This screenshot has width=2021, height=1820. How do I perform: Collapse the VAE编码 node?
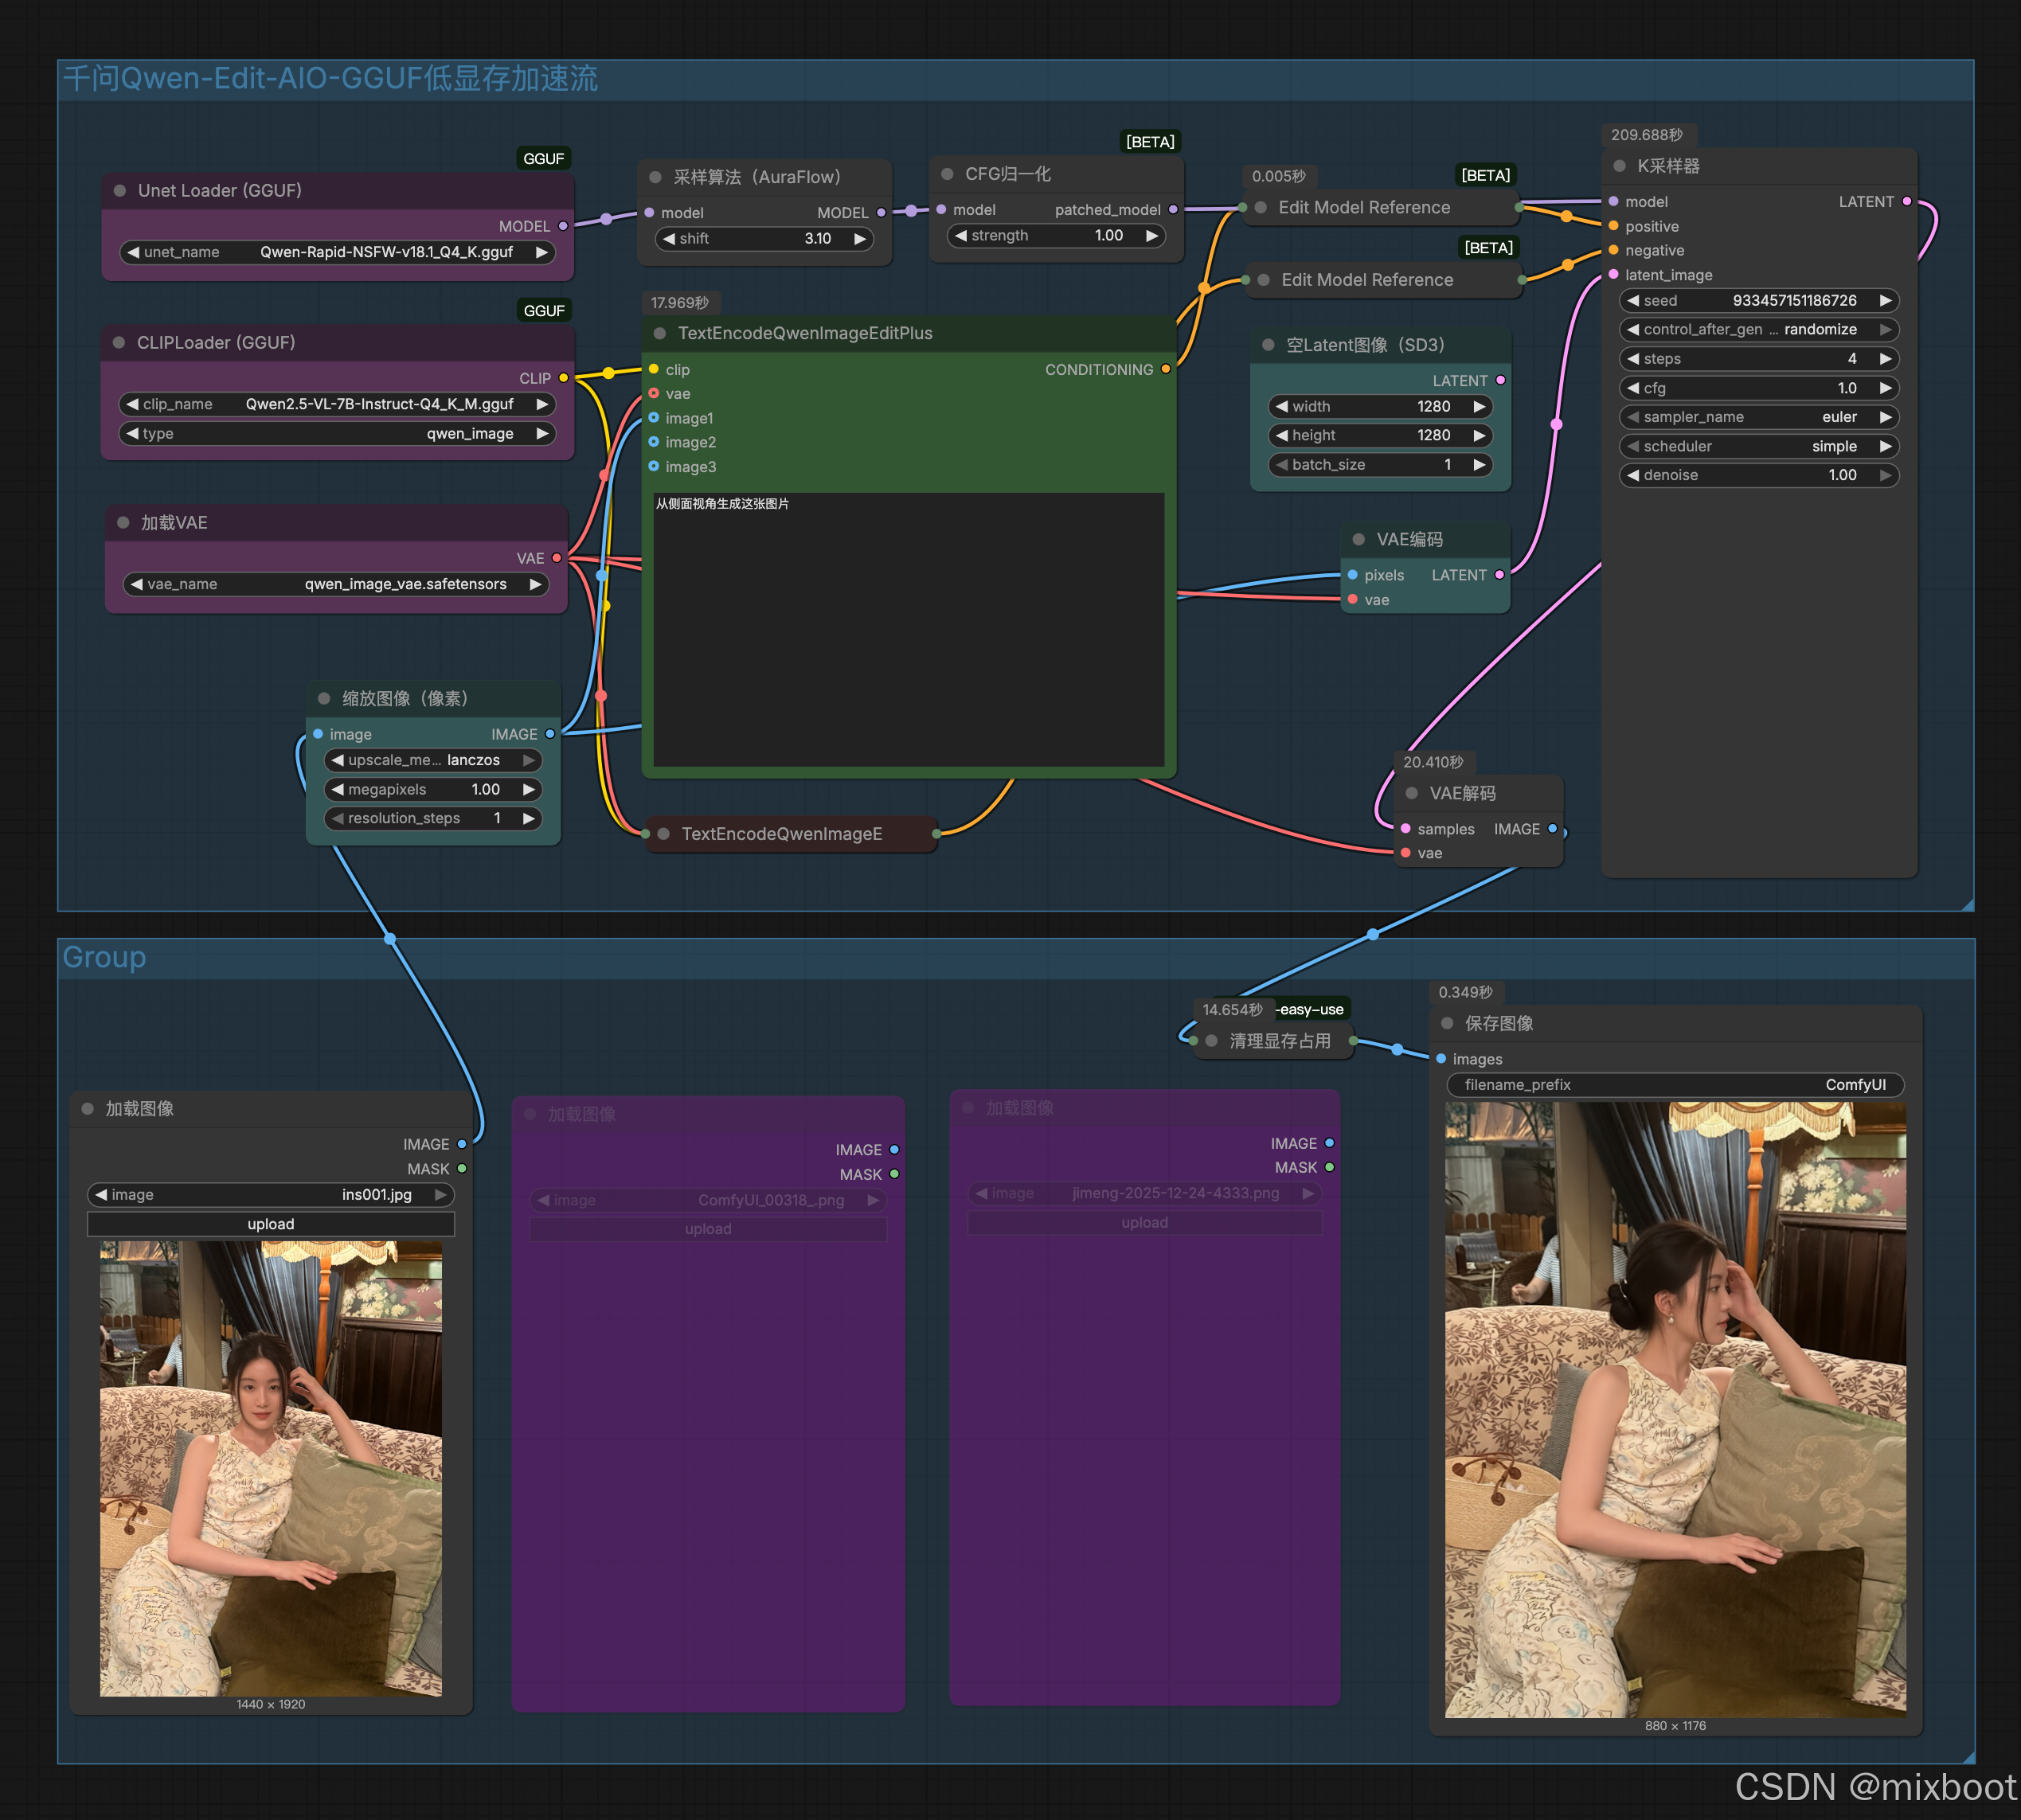tap(1358, 539)
